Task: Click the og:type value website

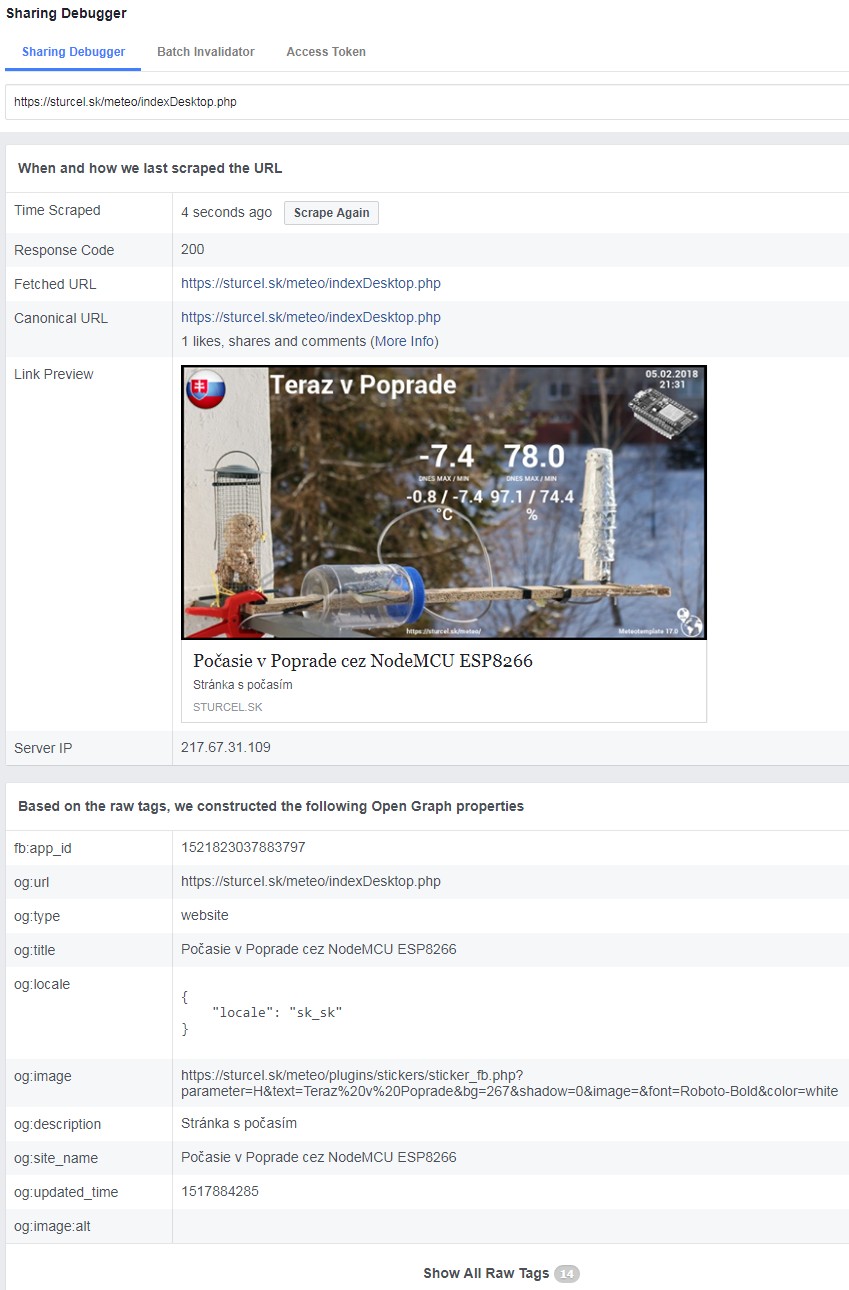Action: (x=205, y=916)
